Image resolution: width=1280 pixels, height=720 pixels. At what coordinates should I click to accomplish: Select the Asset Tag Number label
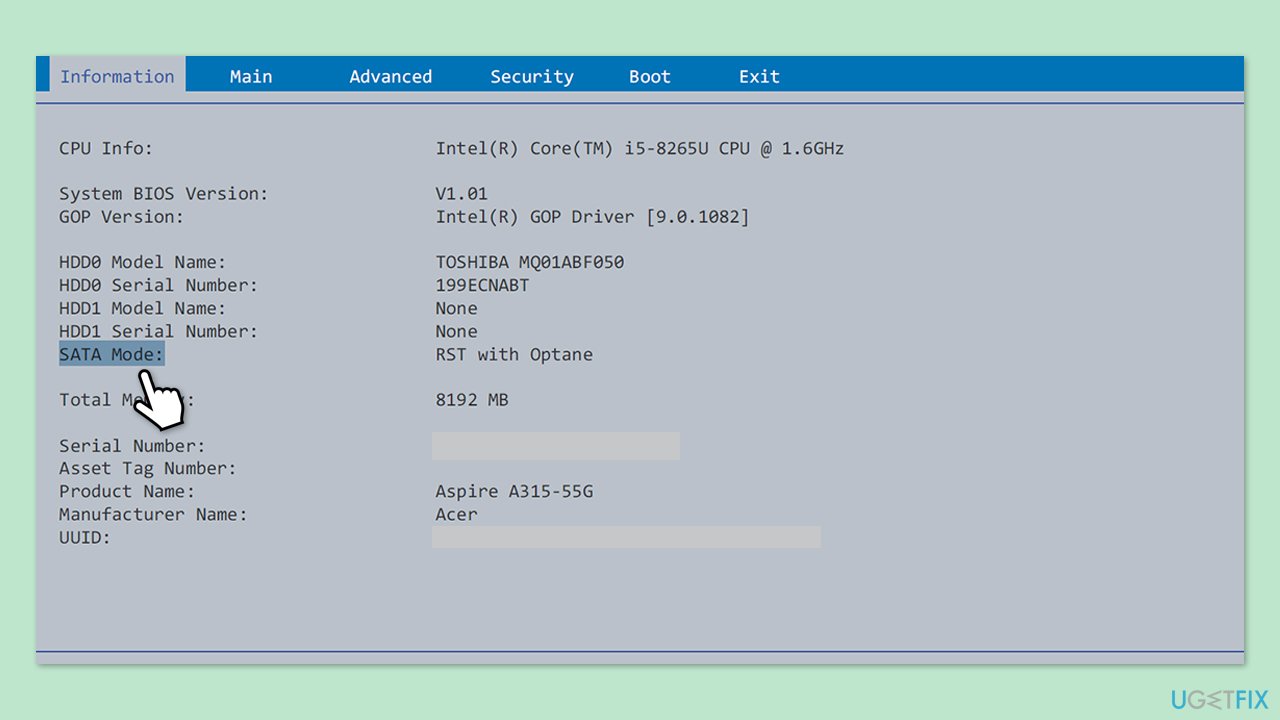pyautogui.click(x=146, y=468)
